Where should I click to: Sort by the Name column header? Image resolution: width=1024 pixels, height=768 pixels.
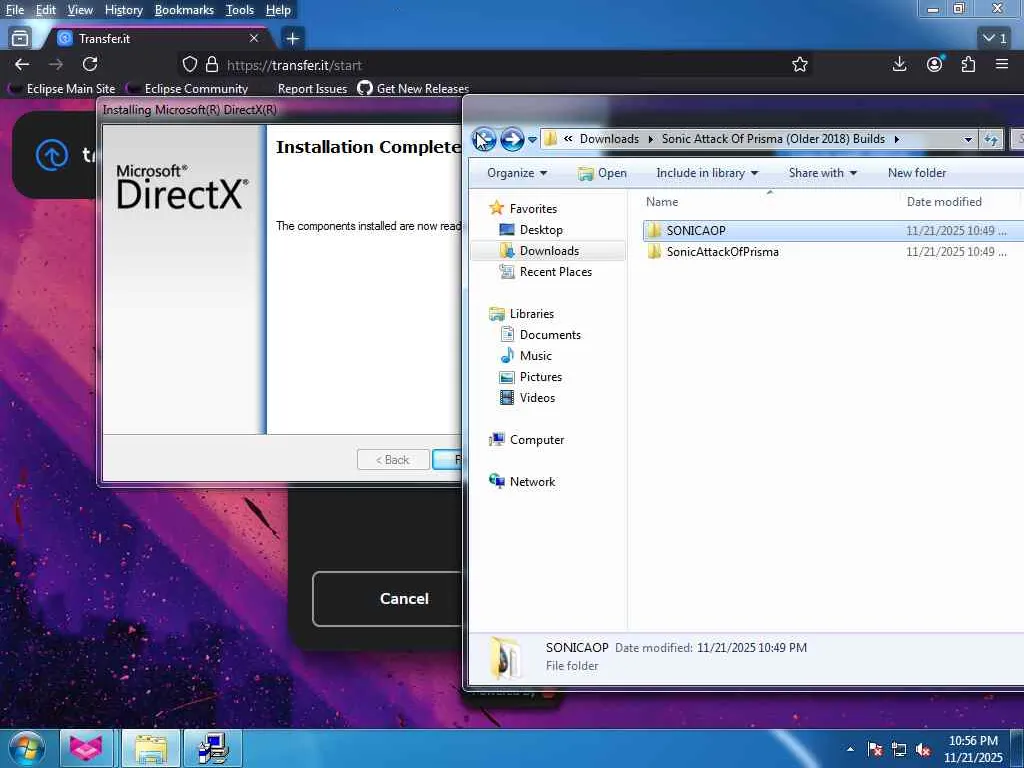point(662,202)
